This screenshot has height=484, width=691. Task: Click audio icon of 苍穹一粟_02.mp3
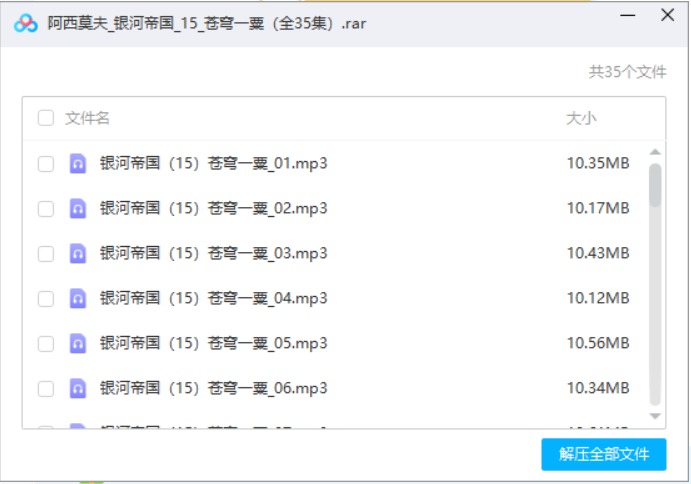[x=77, y=209]
